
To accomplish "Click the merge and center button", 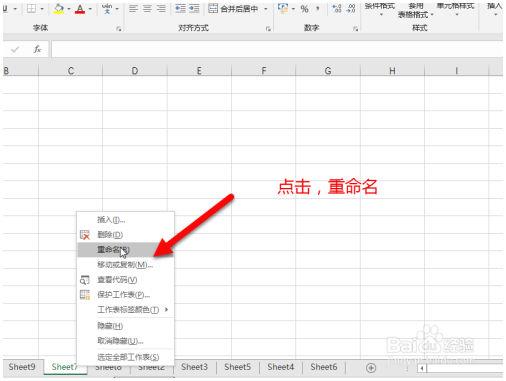I will (233, 9).
